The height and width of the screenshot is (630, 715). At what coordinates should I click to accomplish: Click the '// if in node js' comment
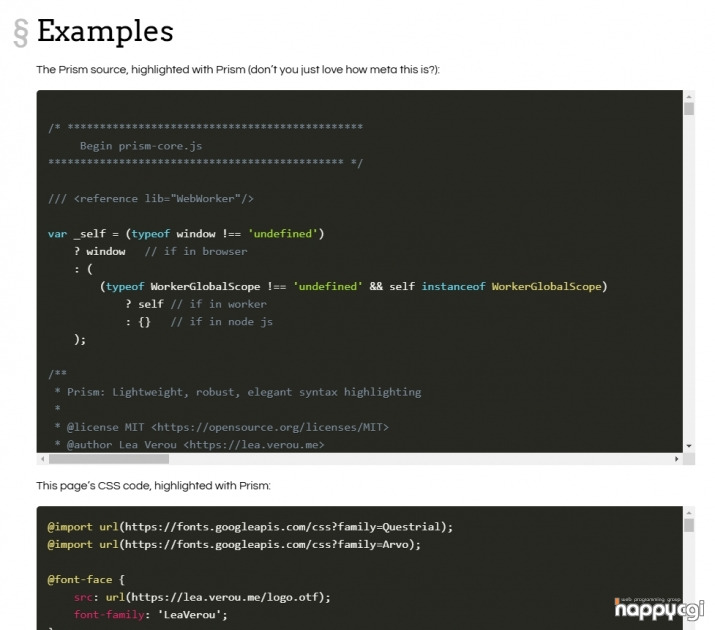pos(222,322)
